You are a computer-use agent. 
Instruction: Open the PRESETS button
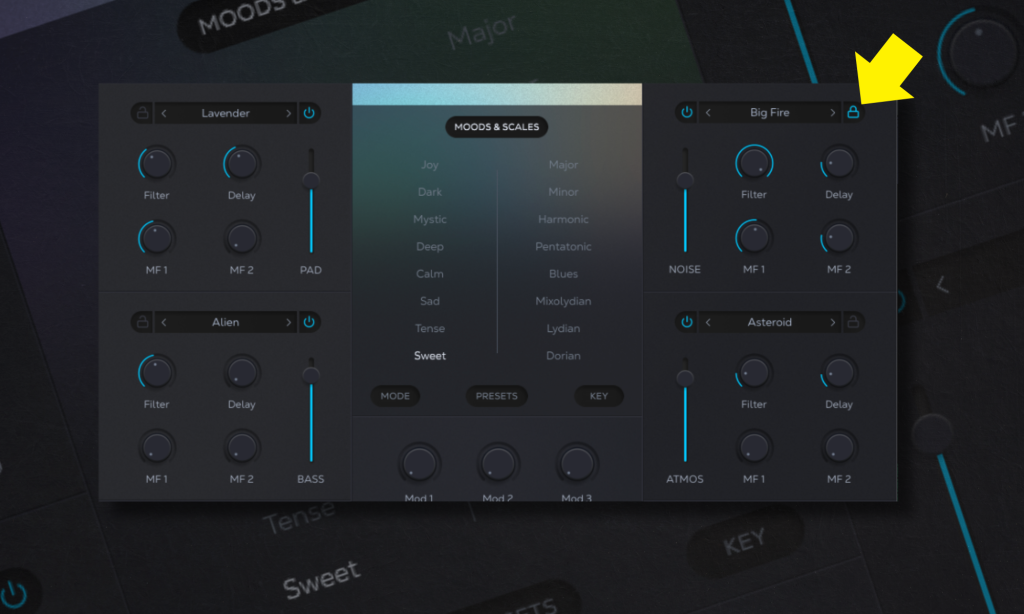496,396
